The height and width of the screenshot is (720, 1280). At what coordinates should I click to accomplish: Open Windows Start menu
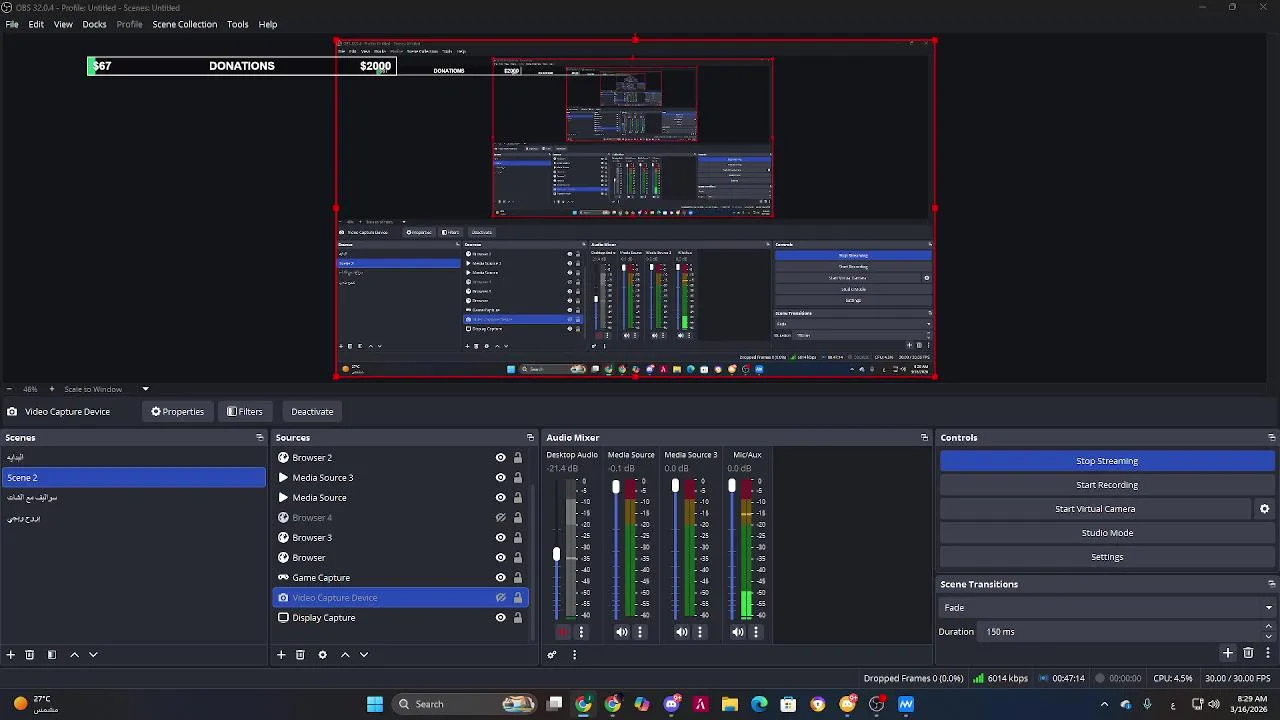pyautogui.click(x=375, y=704)
